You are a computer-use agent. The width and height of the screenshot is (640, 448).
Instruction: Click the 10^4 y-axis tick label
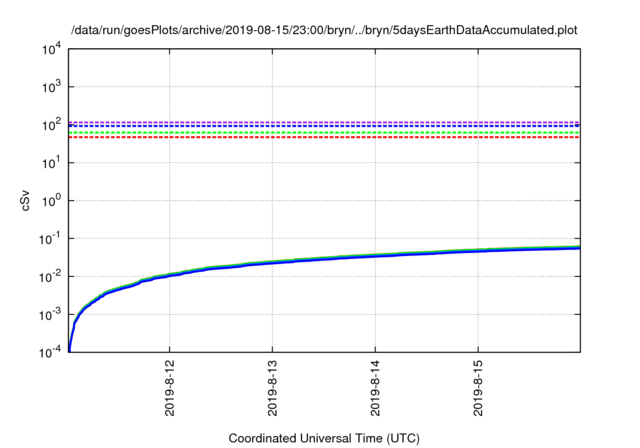tap(51, 50)
